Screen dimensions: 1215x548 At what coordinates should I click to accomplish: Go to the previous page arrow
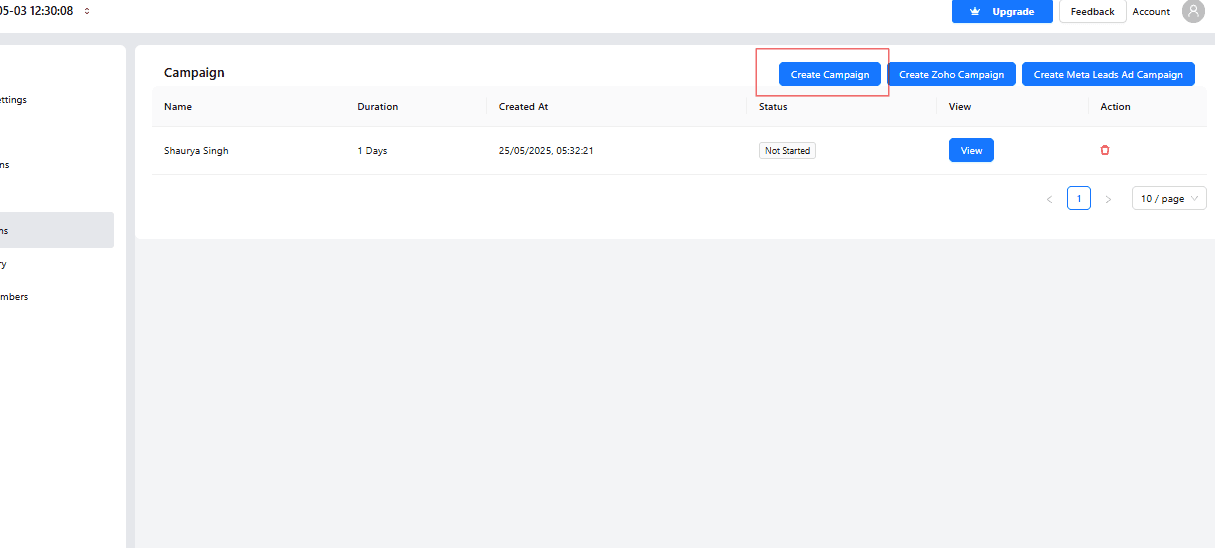click(1049, 199)
